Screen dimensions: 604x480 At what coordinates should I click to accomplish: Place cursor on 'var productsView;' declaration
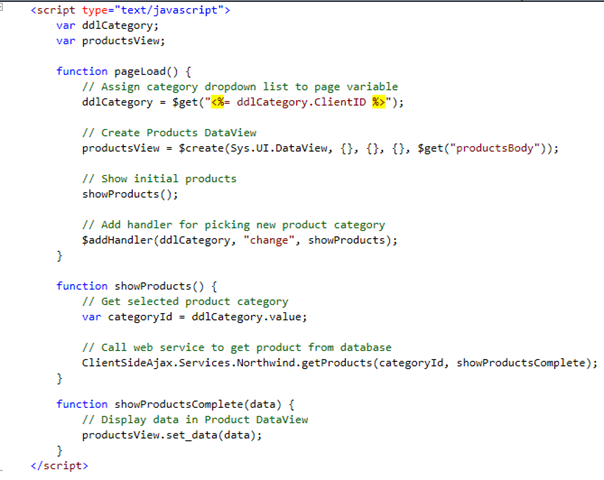pyautogui.click(x=111, y=41)
